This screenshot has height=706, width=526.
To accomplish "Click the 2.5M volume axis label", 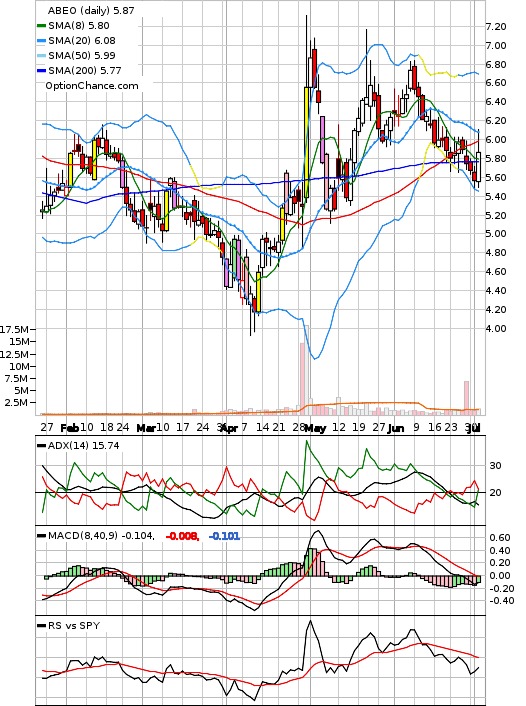I will tap(17, 402).
